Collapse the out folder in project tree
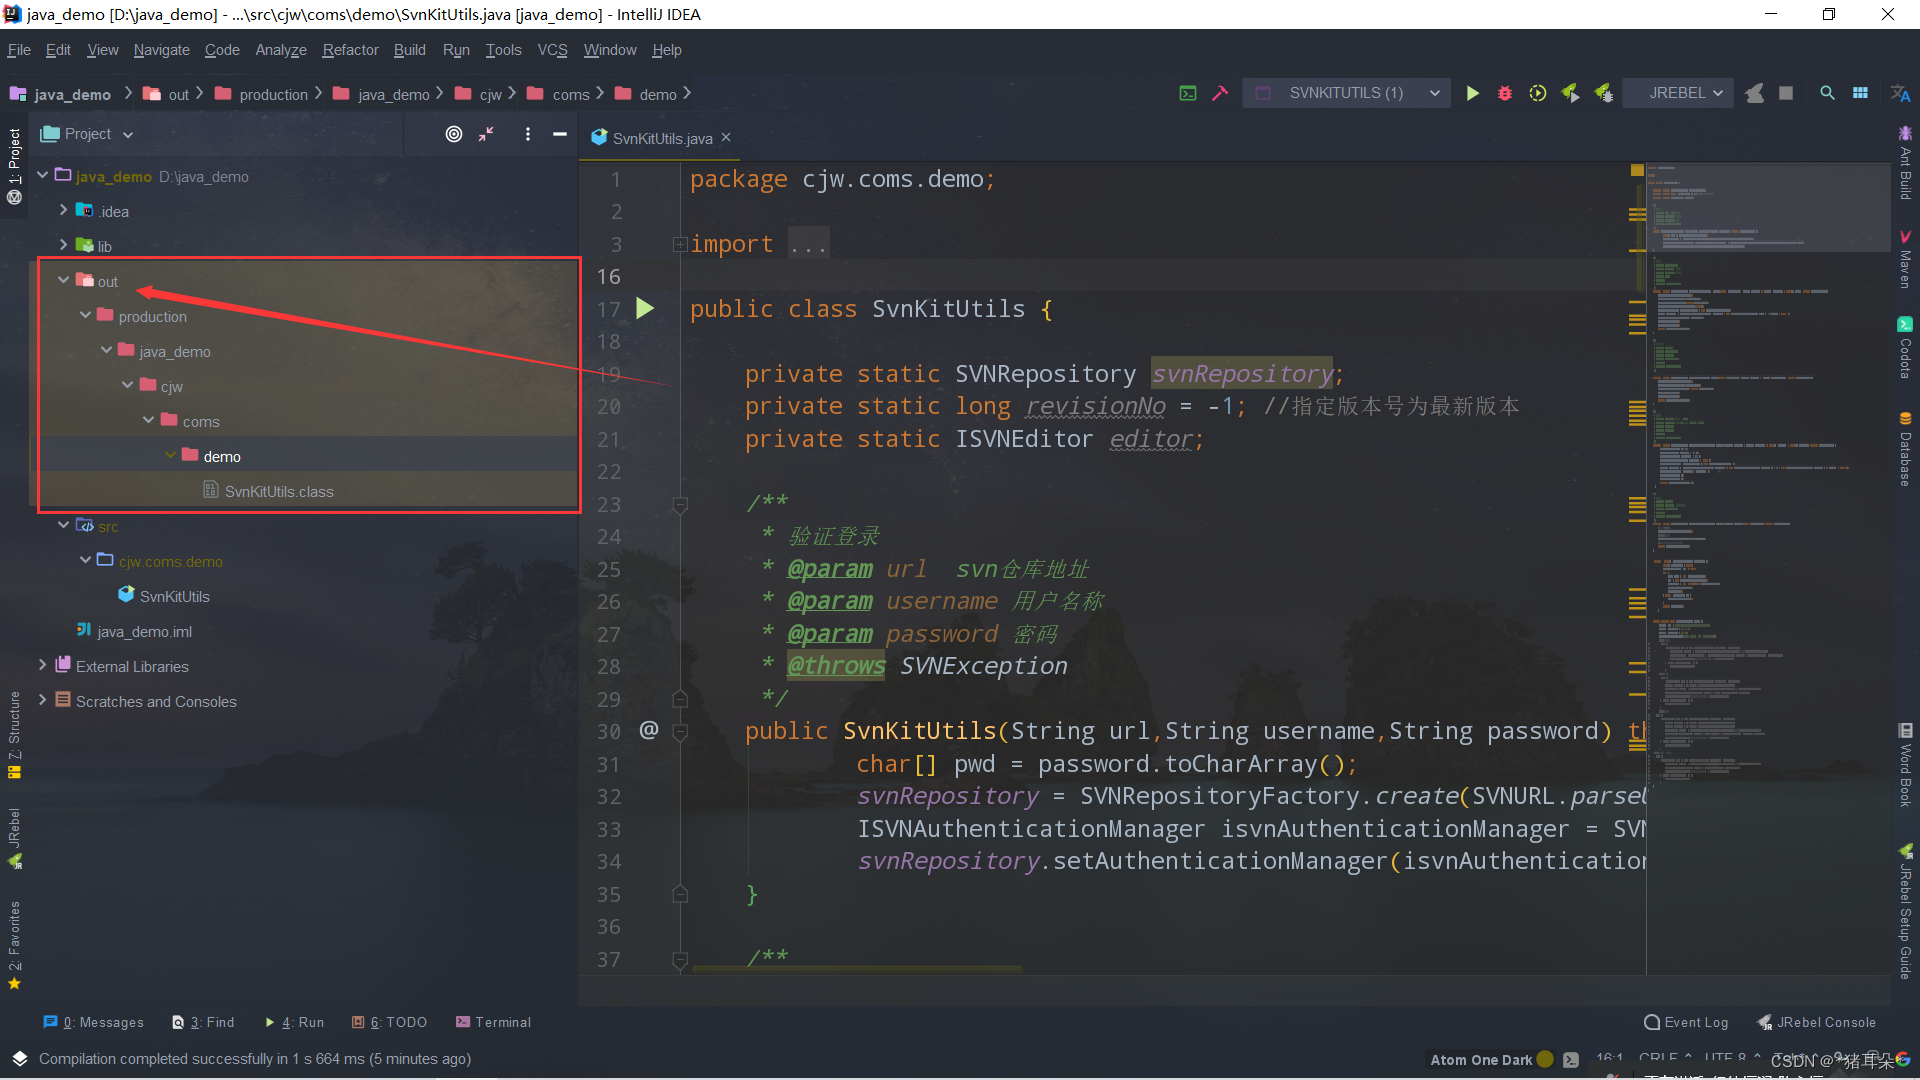This screenshot has width=1920, height=1080. tap(63, 281)
